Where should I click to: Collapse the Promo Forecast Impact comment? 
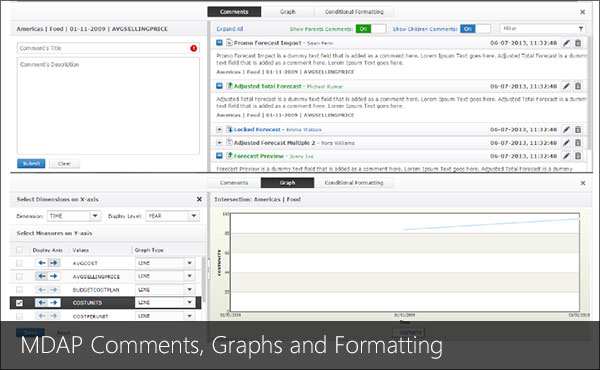[x=219, y=42]
